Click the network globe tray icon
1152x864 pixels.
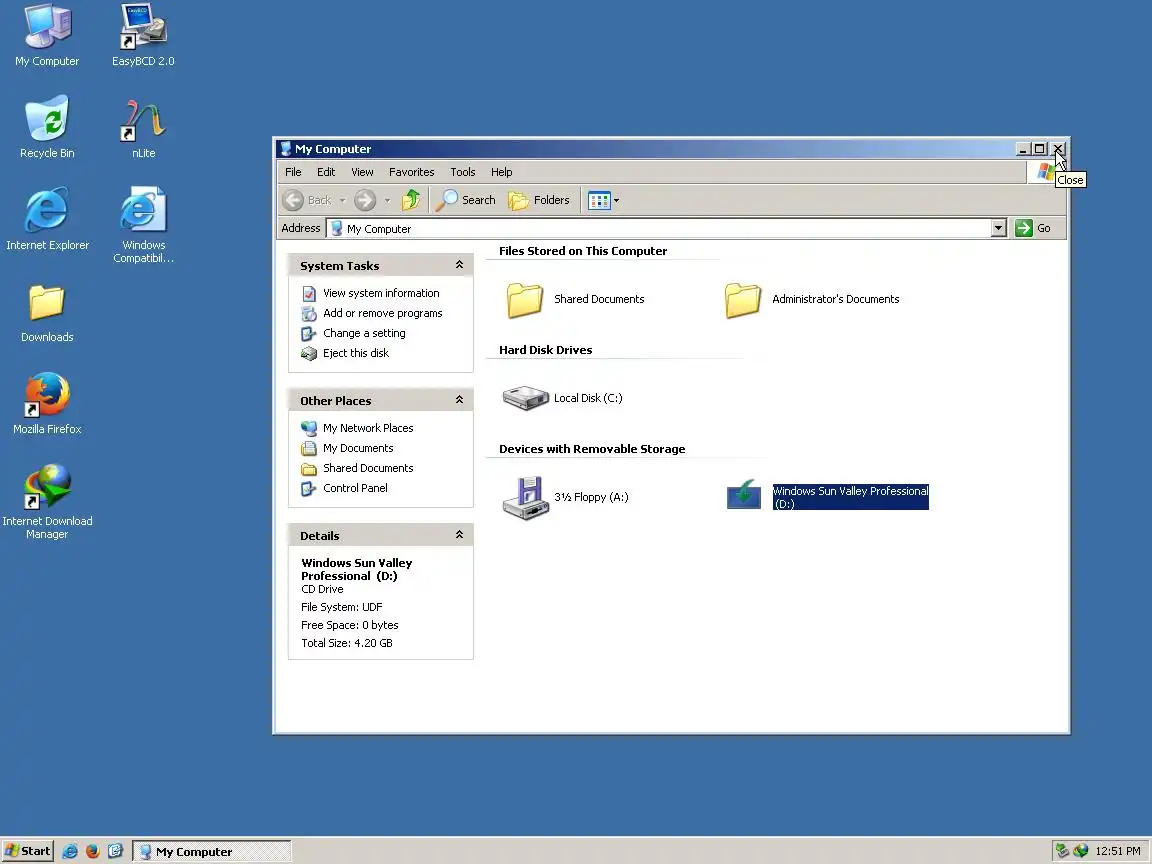(1081, 851)
